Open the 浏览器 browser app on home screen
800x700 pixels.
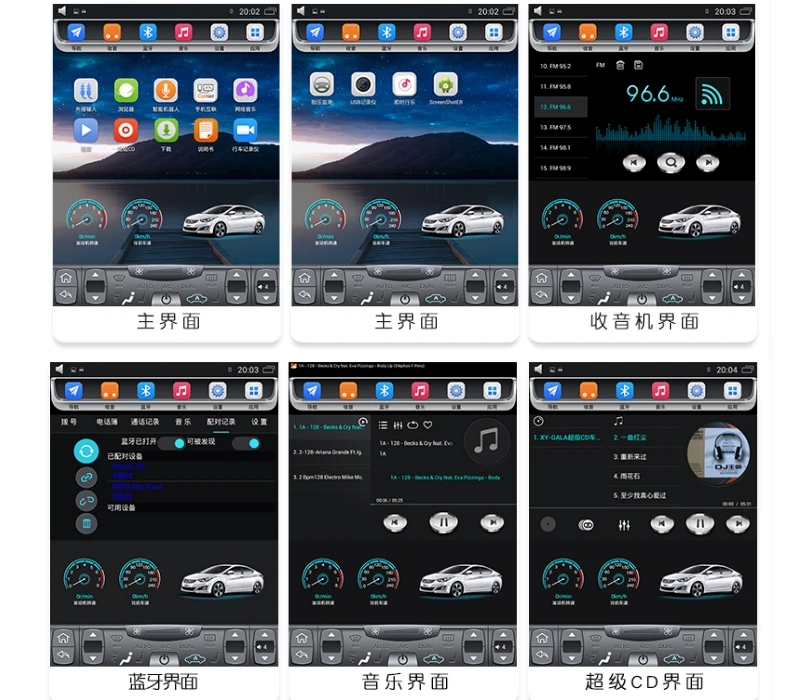pos(126,91)
